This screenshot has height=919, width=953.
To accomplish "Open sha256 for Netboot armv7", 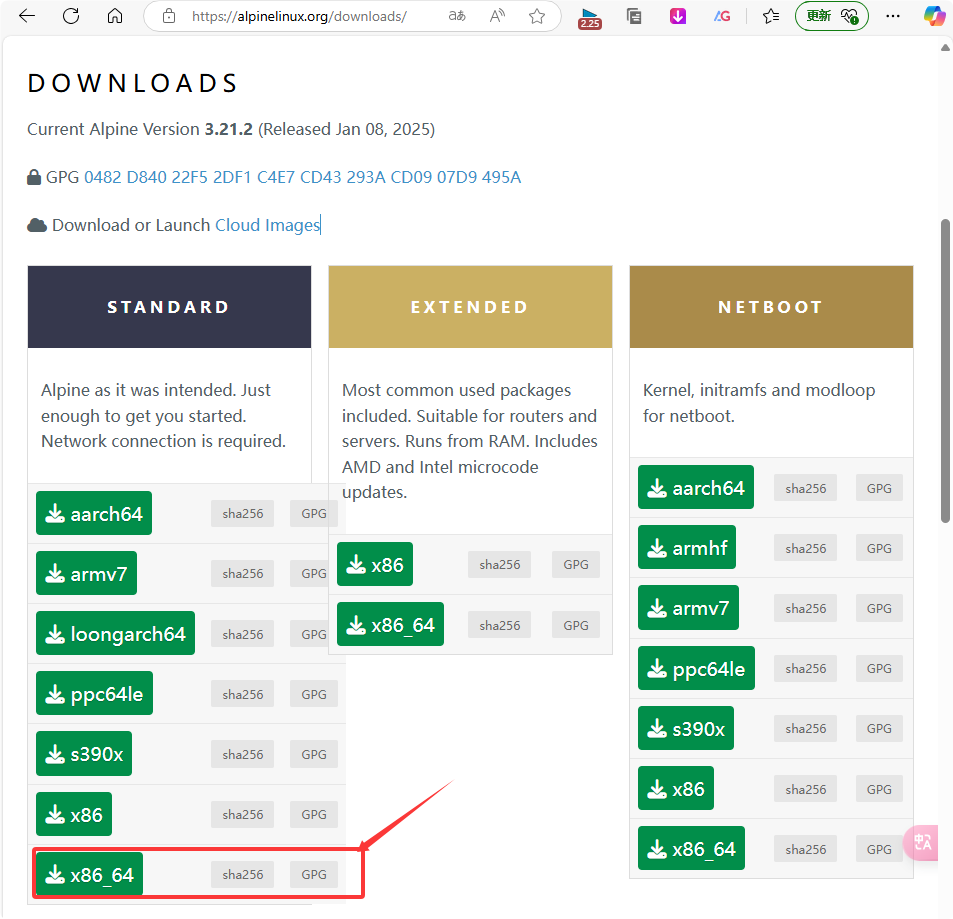I will (x=805, y=608).
